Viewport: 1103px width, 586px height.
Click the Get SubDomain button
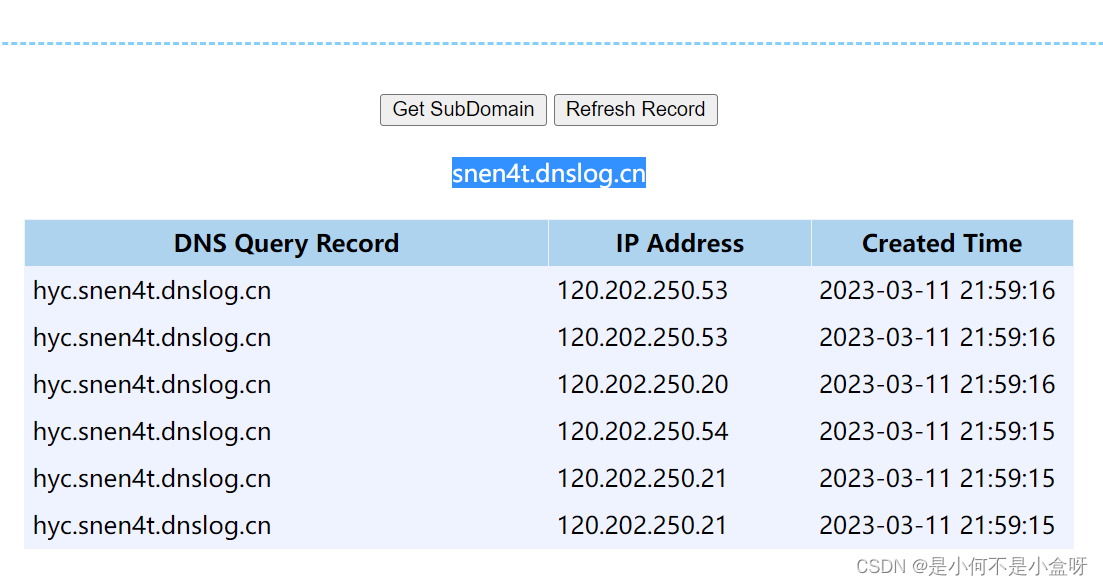463,110
